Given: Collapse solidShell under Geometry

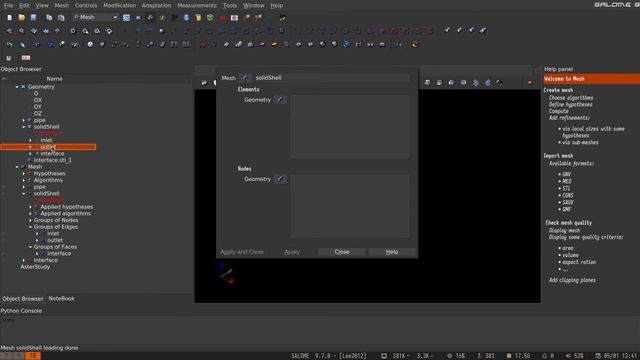Looking at the screenshot, I should 24,127.
